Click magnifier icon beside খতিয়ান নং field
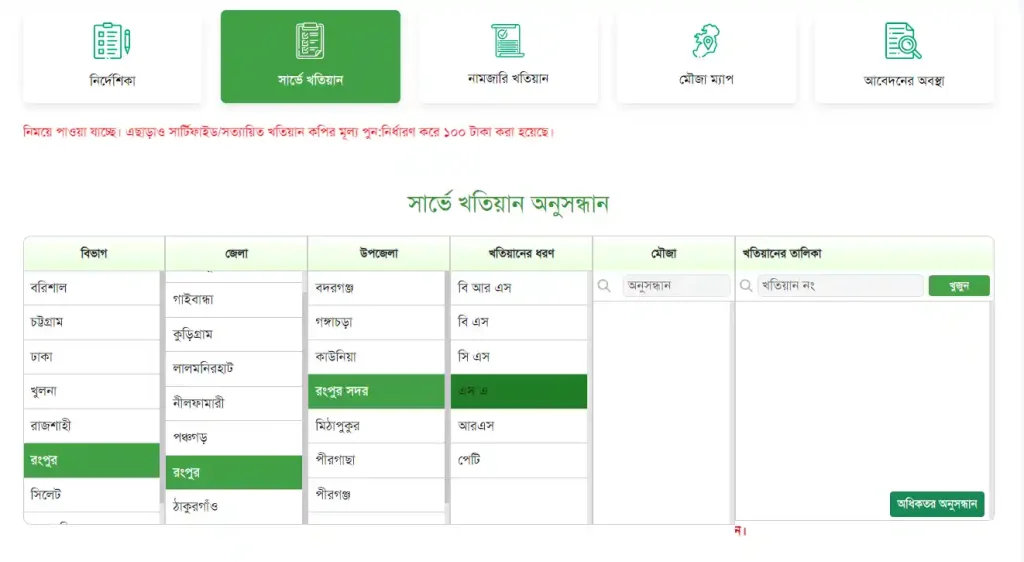Viewport: 1024px width, 562px height. coord(746,286)
